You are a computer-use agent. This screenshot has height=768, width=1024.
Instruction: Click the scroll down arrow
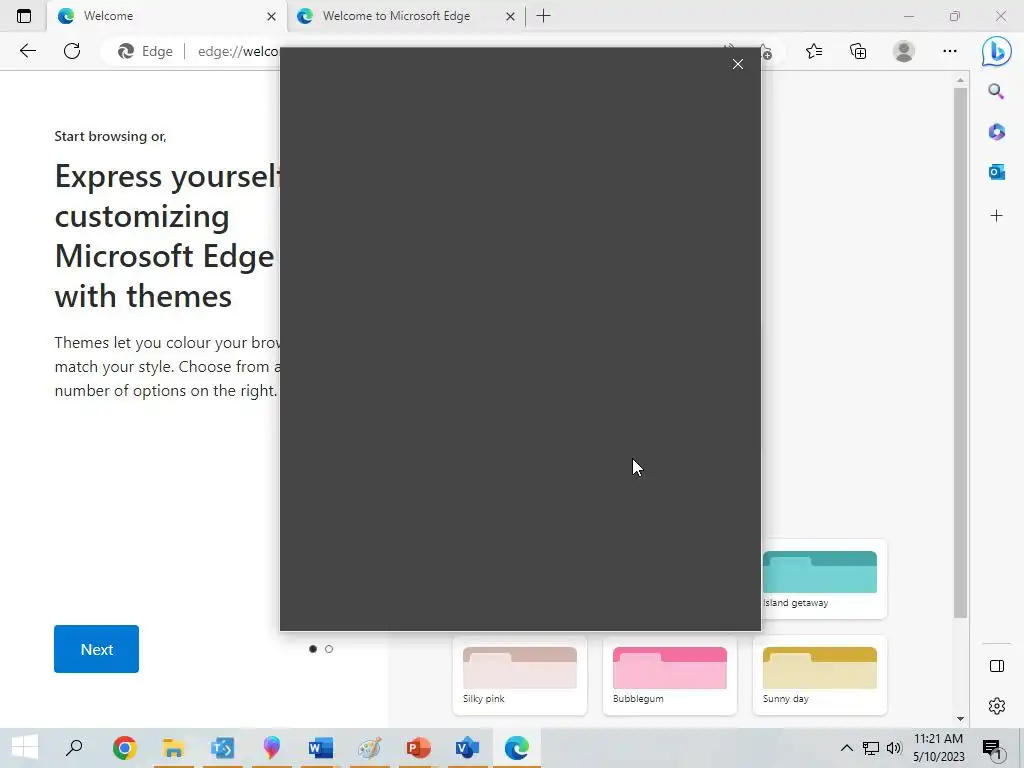click(960, 719)
